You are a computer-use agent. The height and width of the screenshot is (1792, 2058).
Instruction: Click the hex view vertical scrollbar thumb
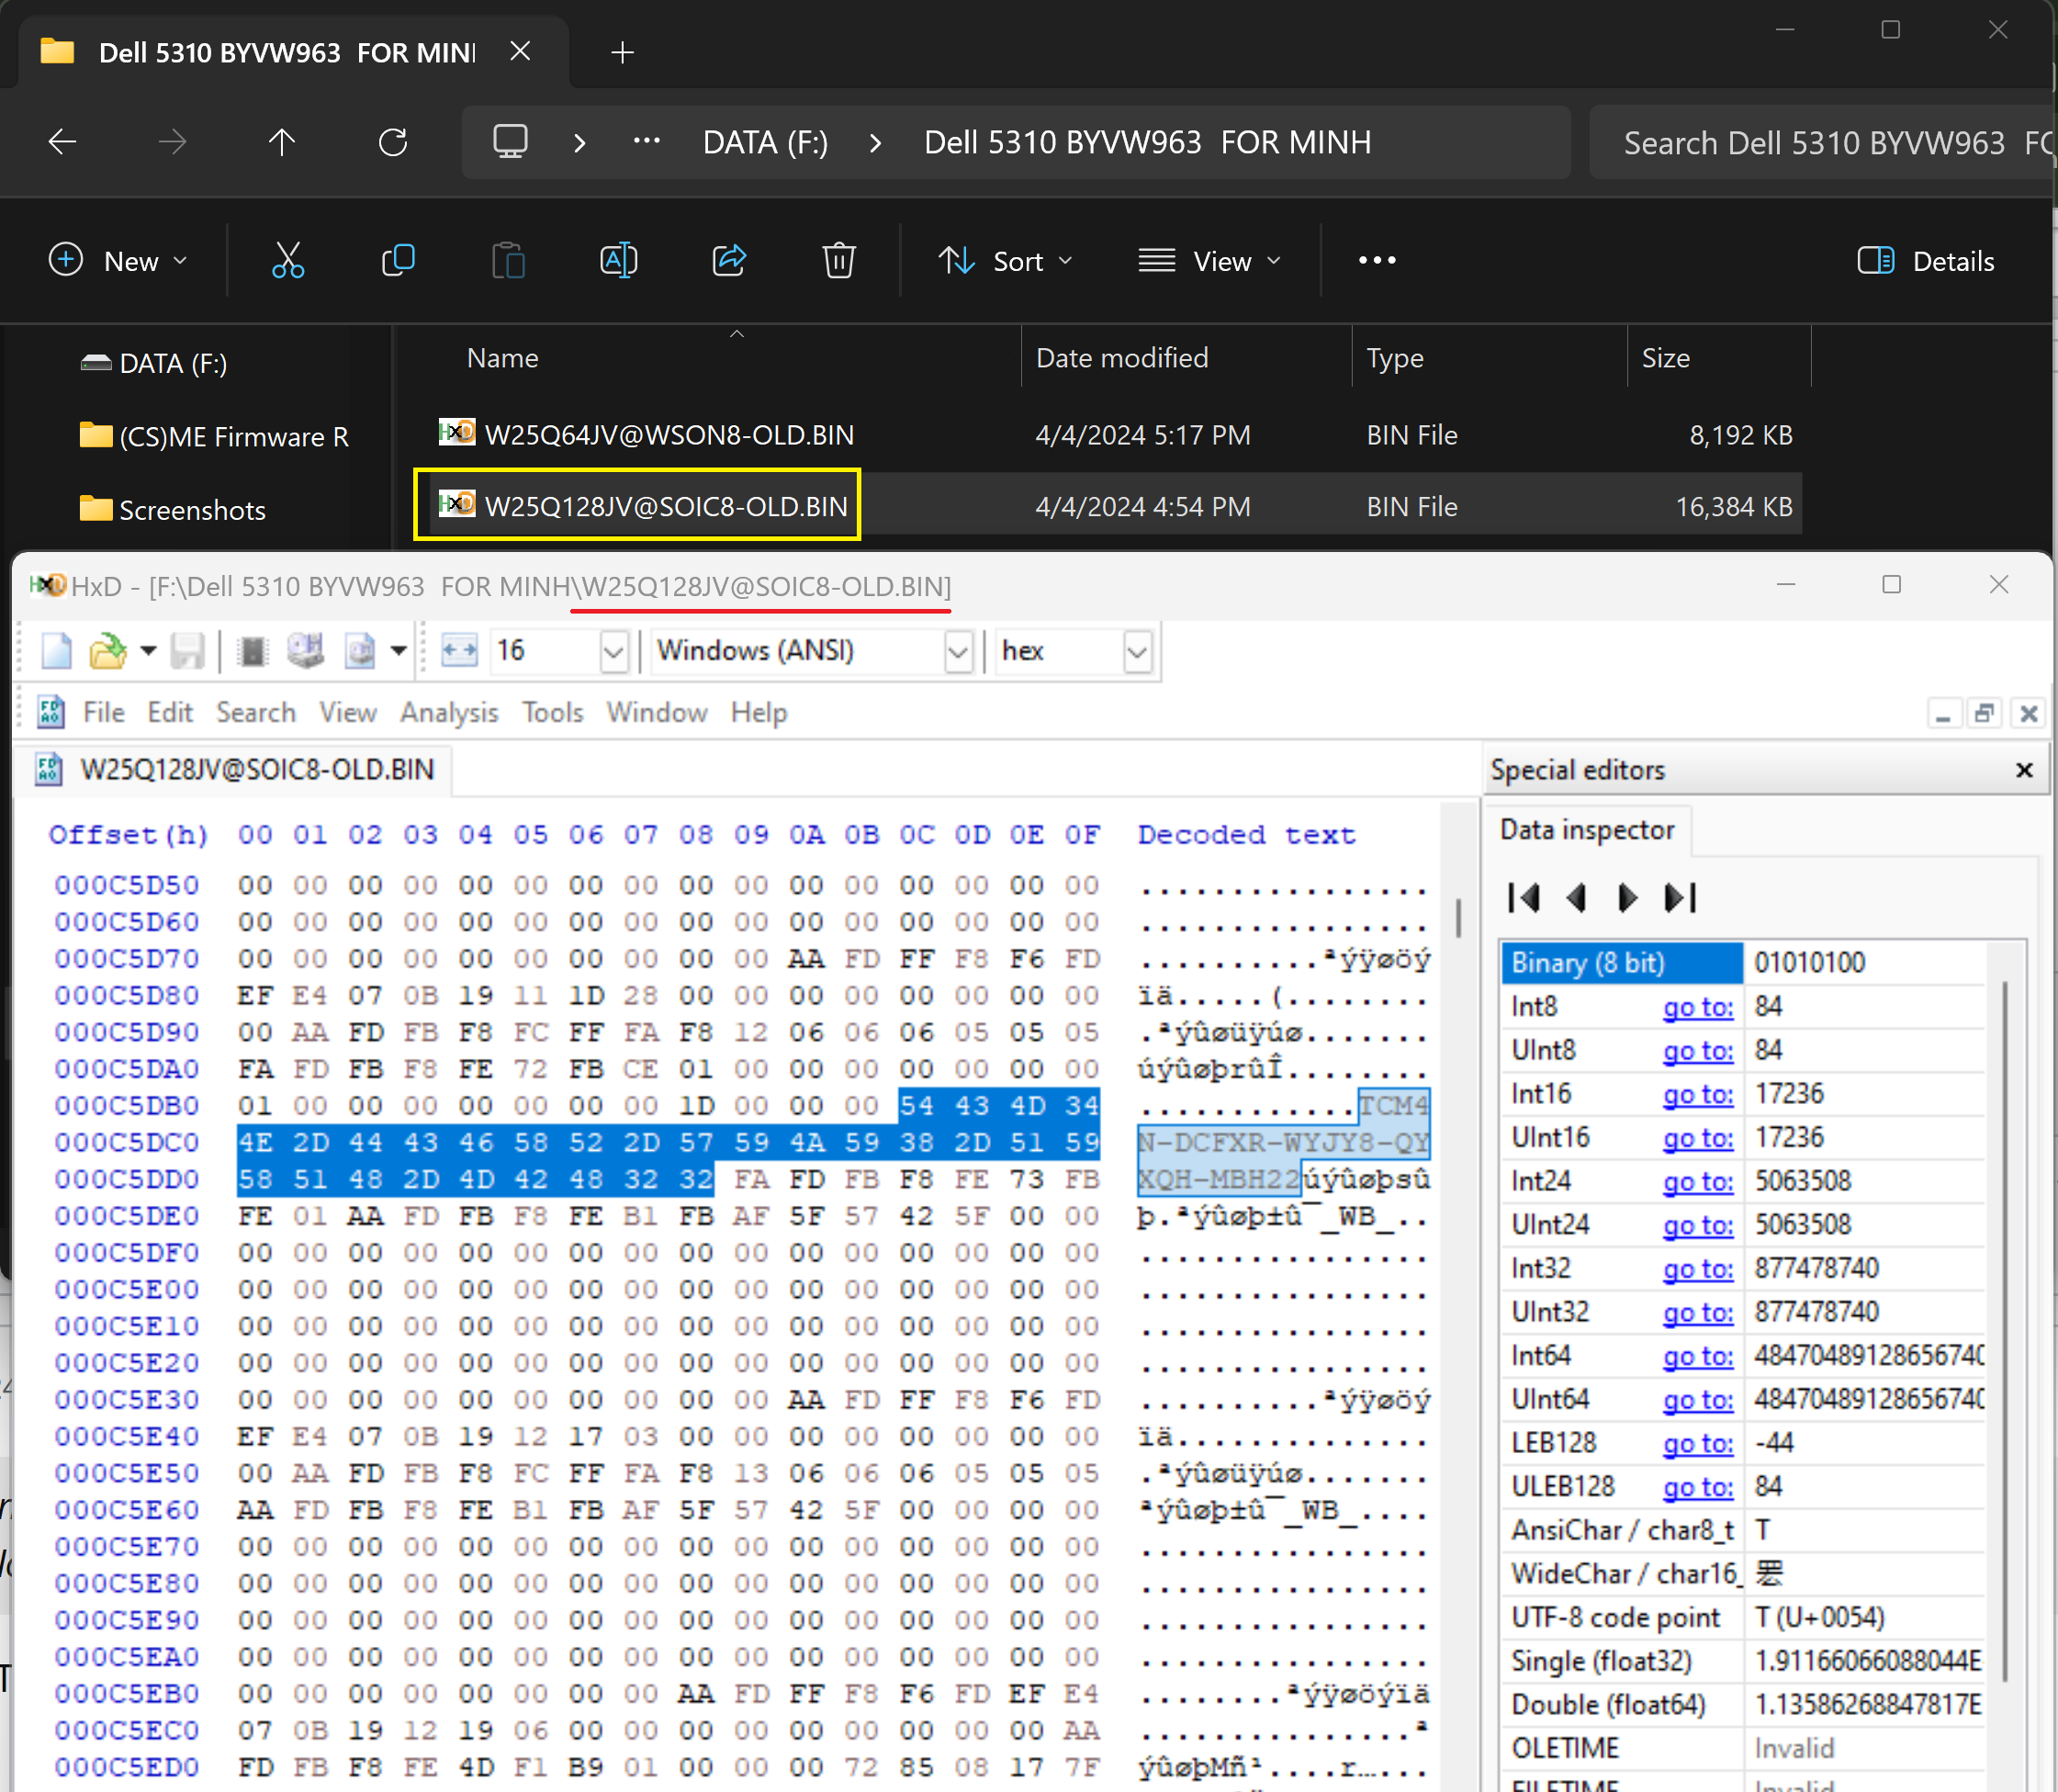[1458, 917]
